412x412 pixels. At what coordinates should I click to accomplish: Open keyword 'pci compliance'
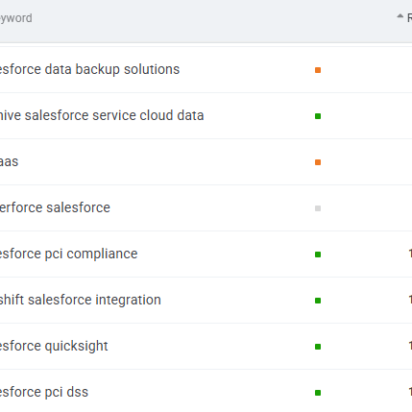pyautogui.click(x=69, y=254)
